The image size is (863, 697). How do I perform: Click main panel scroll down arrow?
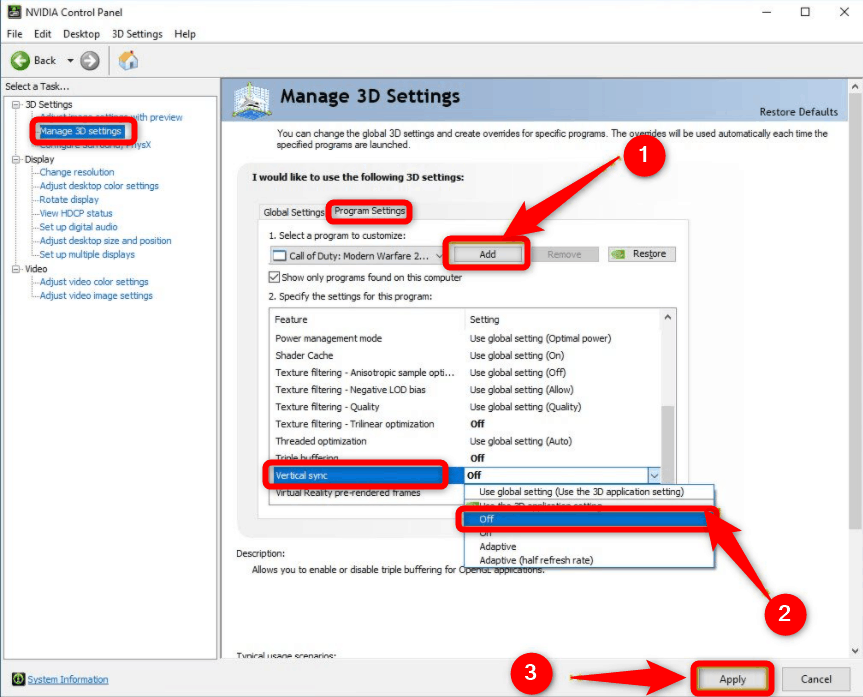coord(855,651)
